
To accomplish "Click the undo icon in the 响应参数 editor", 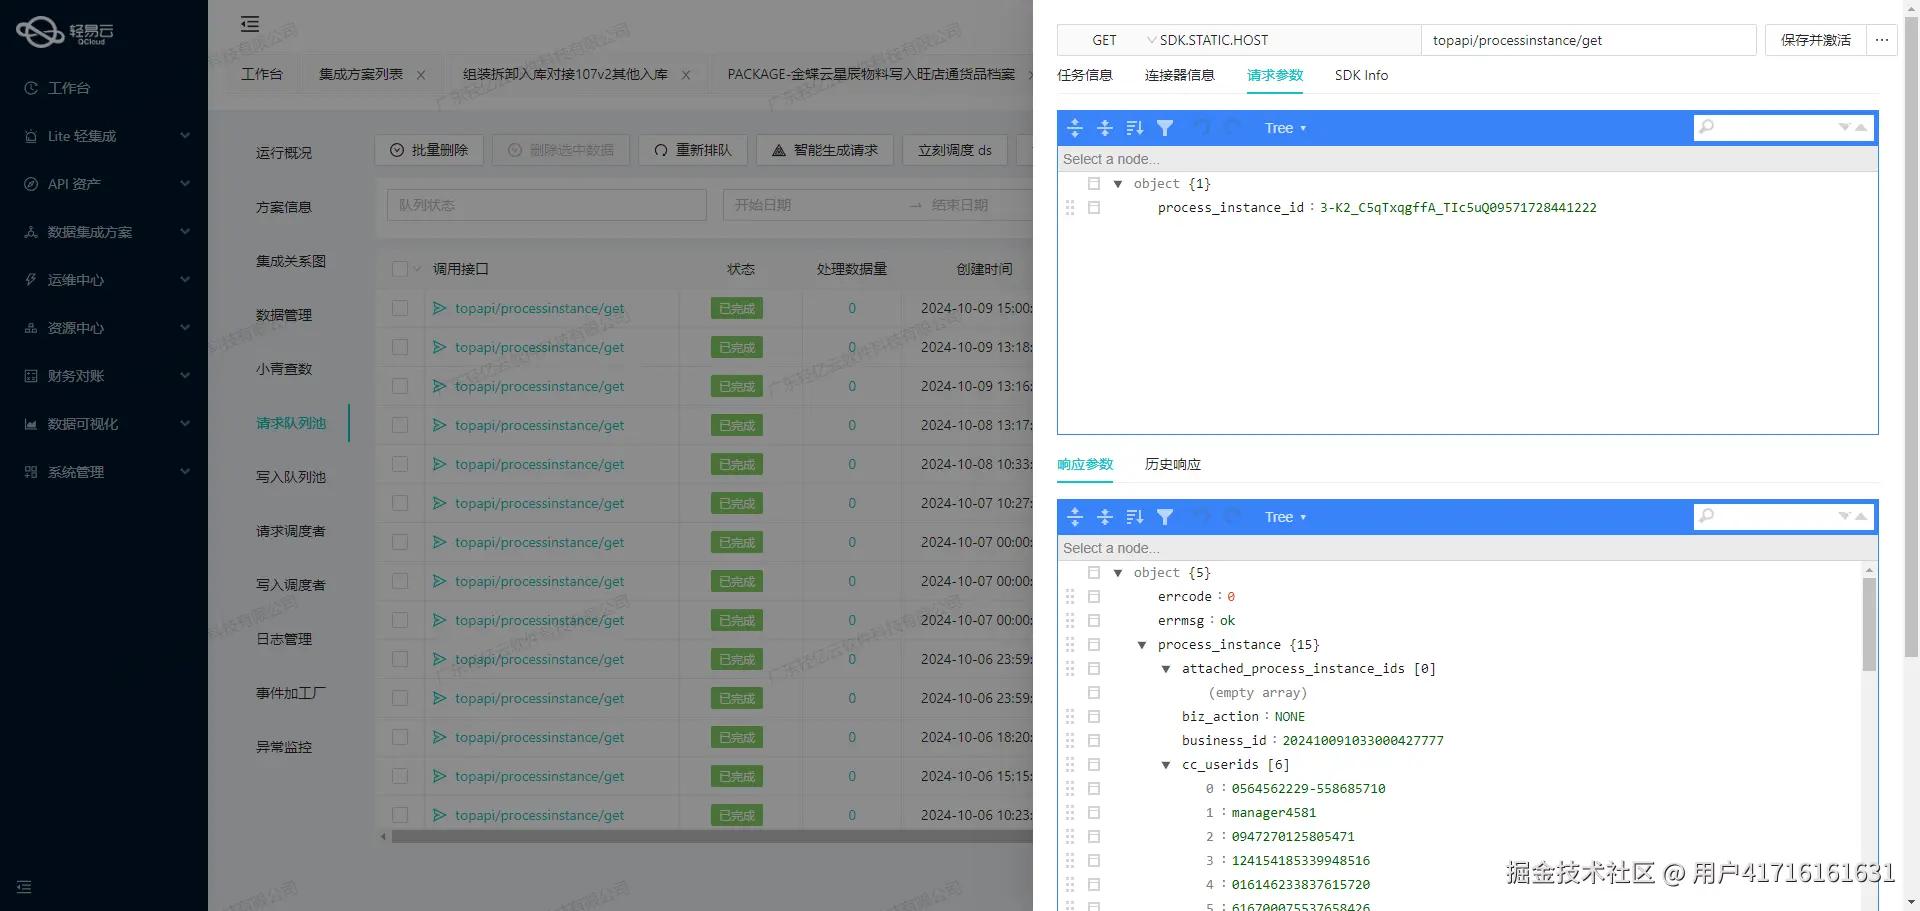I will (x=1203, y=517).
